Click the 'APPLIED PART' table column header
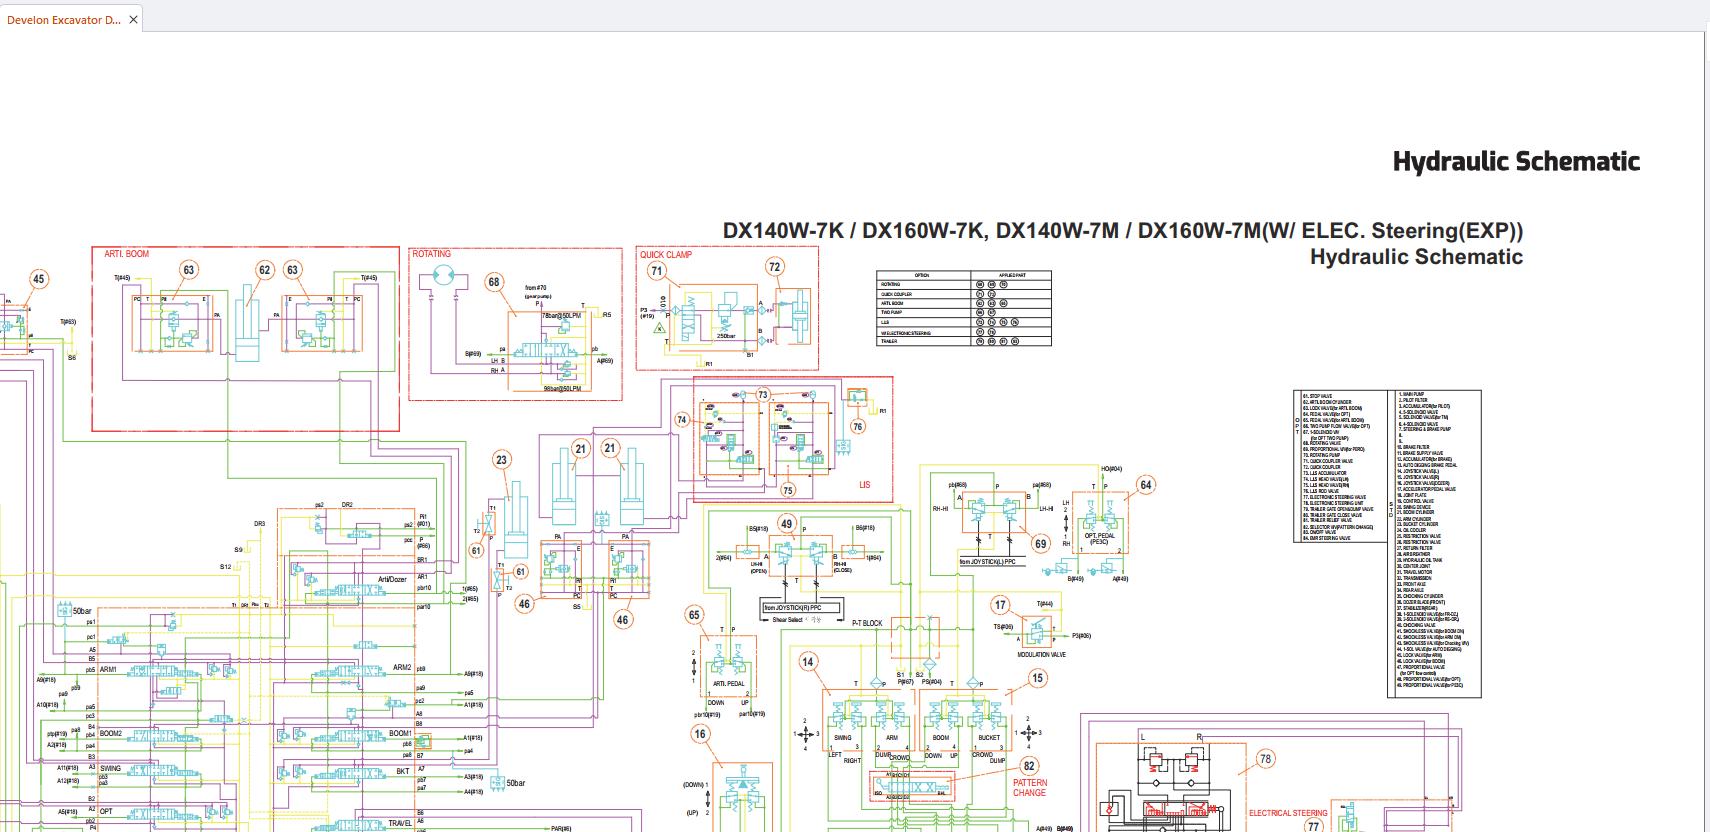This screenshot has width=1710, height=832. pyautogui.click(x=1012, y=275)
